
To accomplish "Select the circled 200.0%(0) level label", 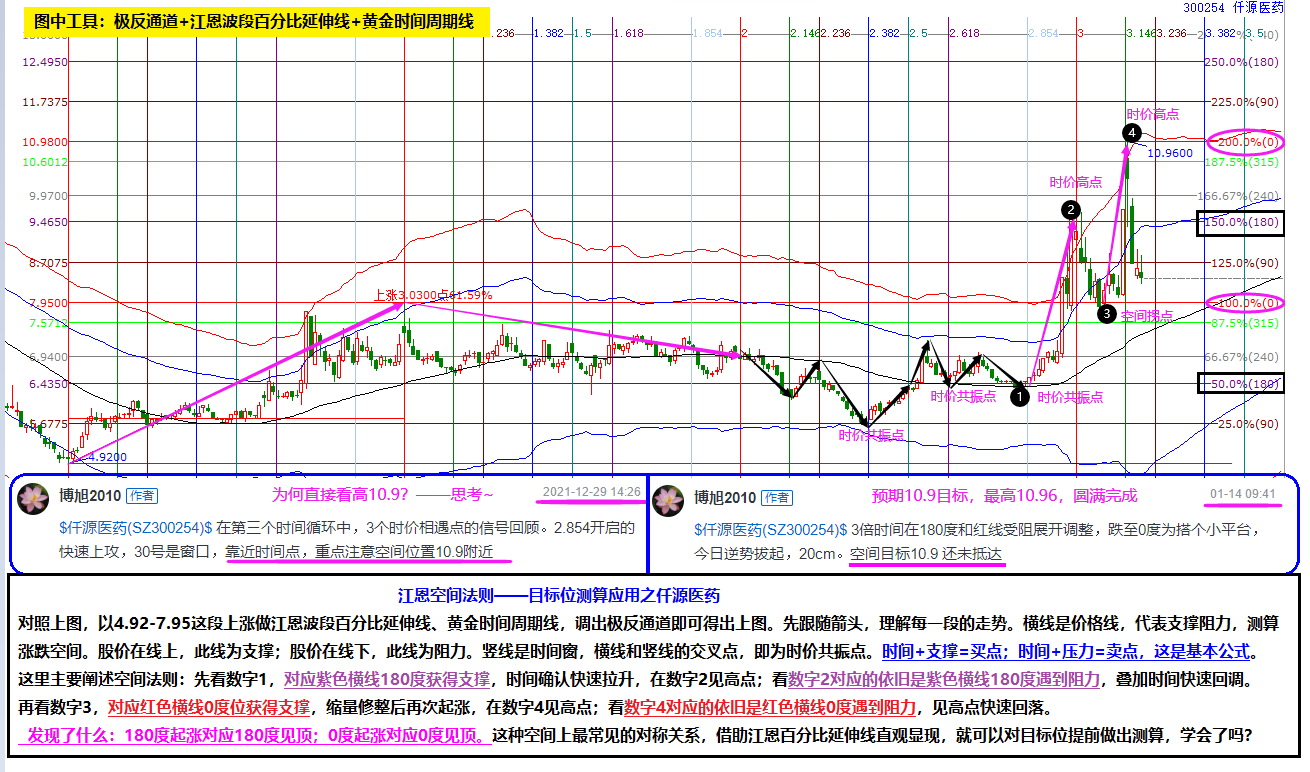I will point(1243,142).
